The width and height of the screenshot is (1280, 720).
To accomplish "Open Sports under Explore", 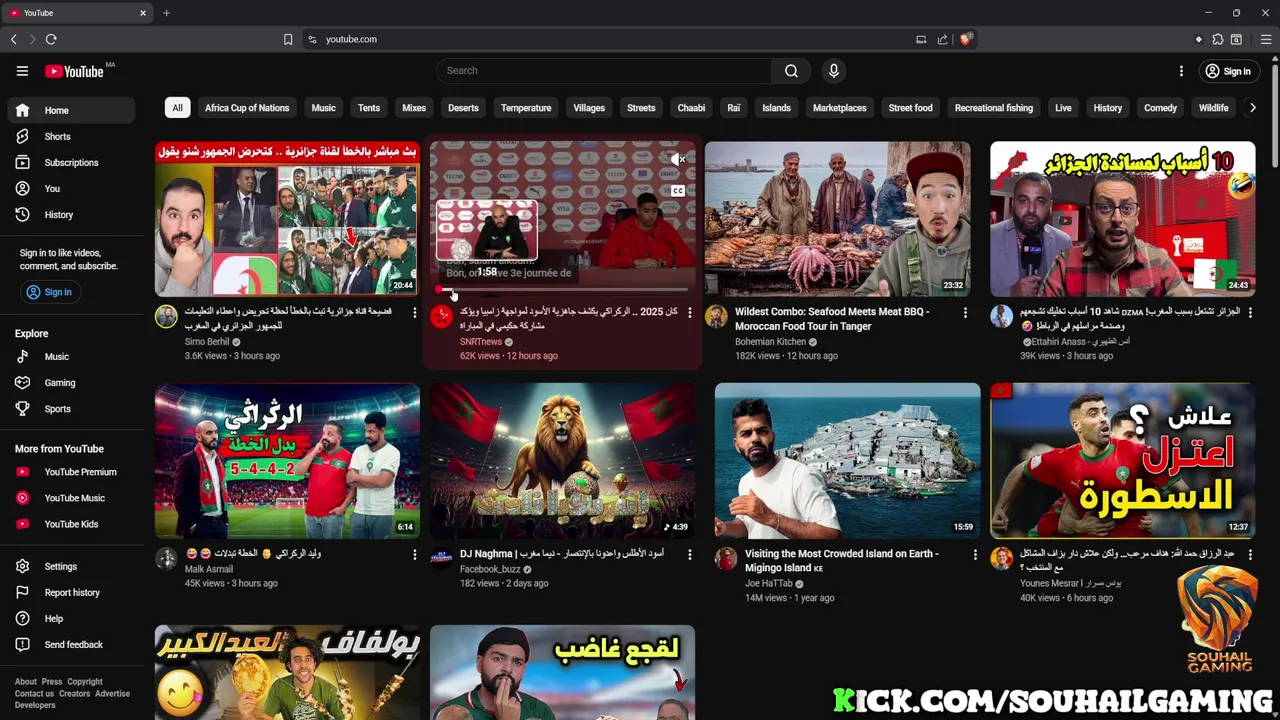I will click(x=71, y=408).
